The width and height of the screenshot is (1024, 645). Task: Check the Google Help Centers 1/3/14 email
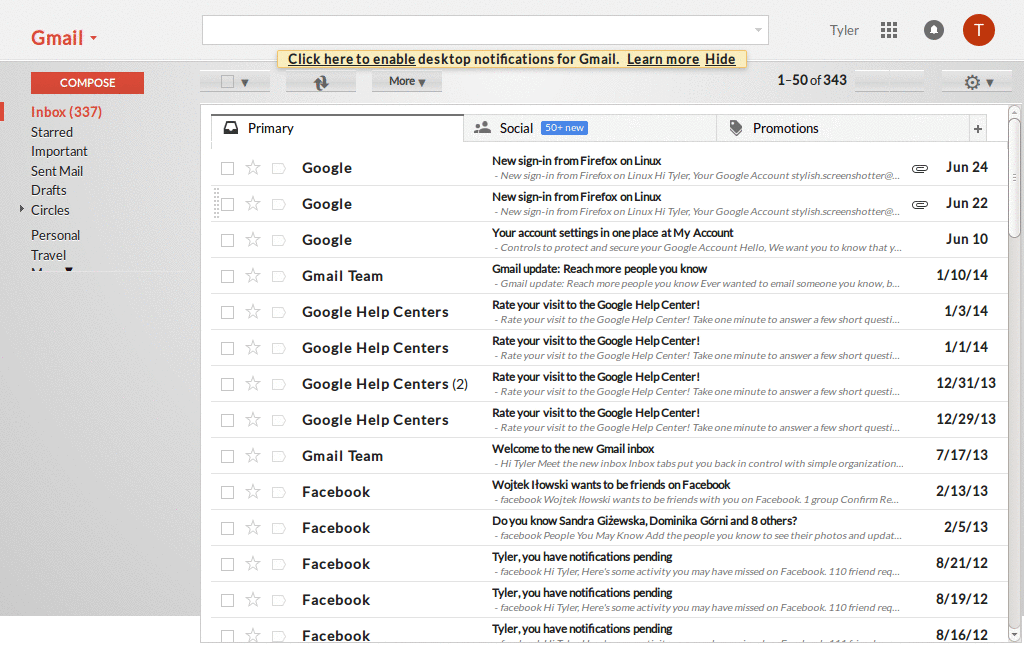click(x=227, y=312)
